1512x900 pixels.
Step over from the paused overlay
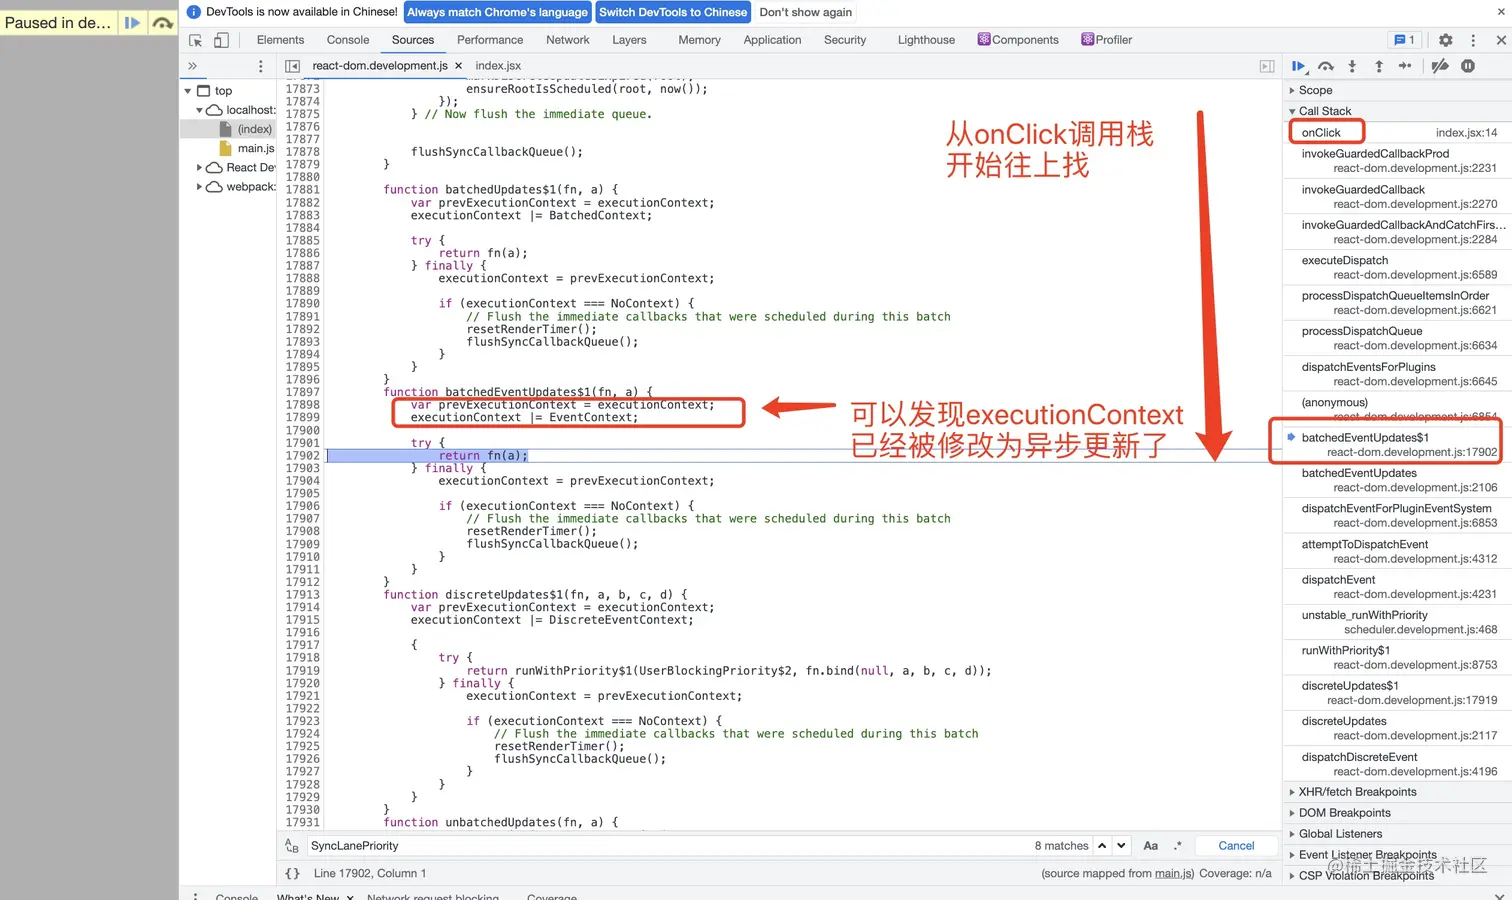coord(162,22)
